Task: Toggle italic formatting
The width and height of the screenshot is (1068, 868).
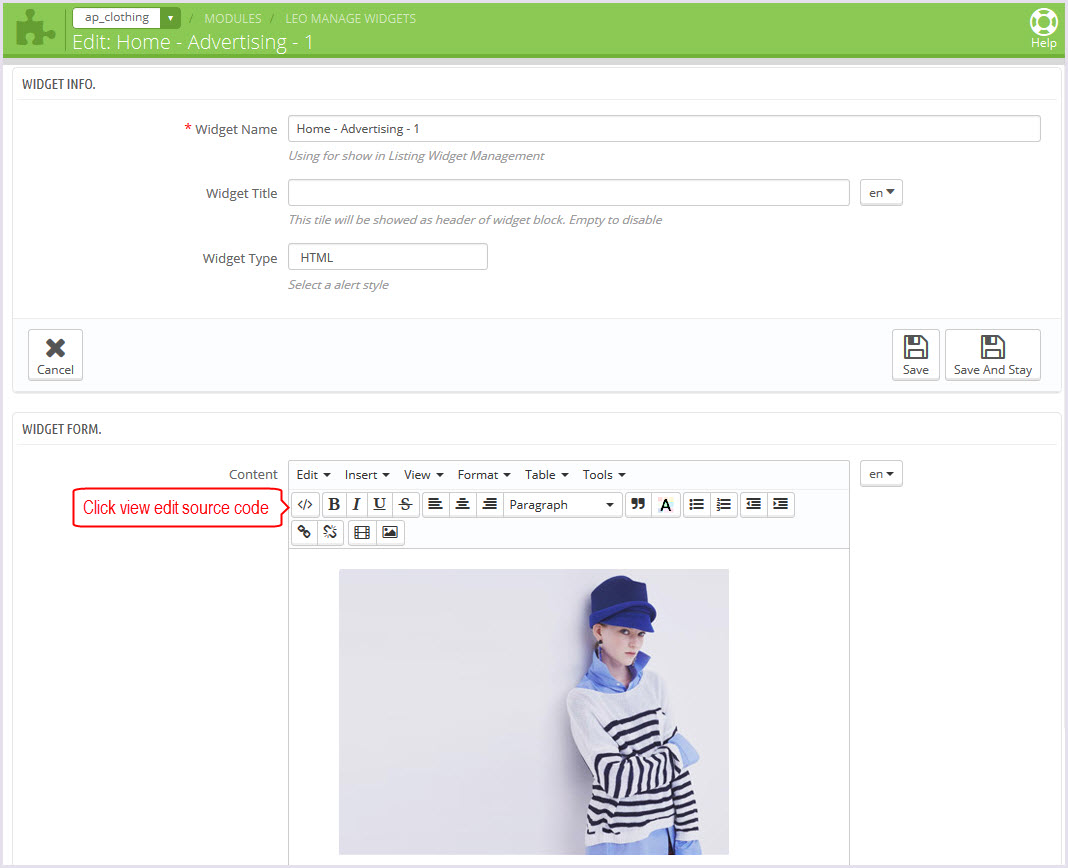Action: [x=356, y=505]
